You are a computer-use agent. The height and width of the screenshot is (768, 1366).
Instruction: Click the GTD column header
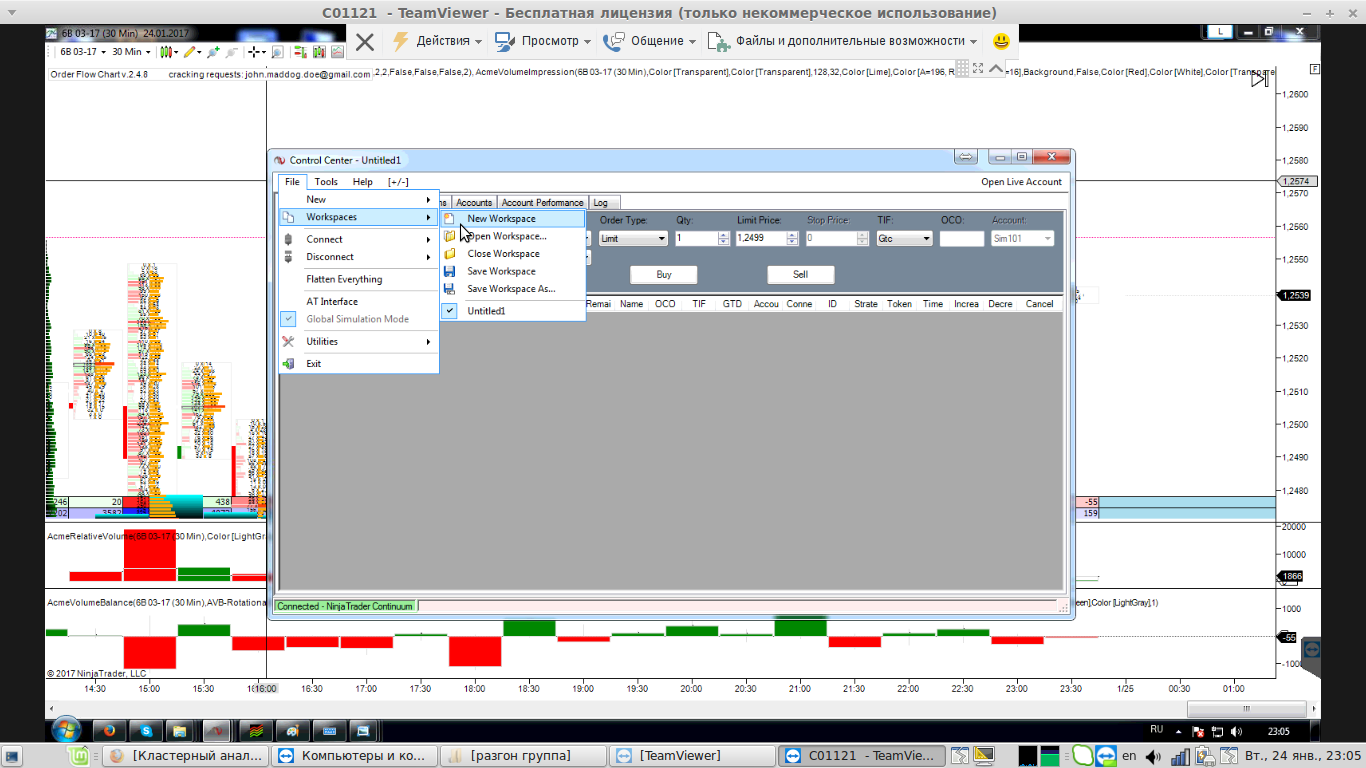(732, 304)
